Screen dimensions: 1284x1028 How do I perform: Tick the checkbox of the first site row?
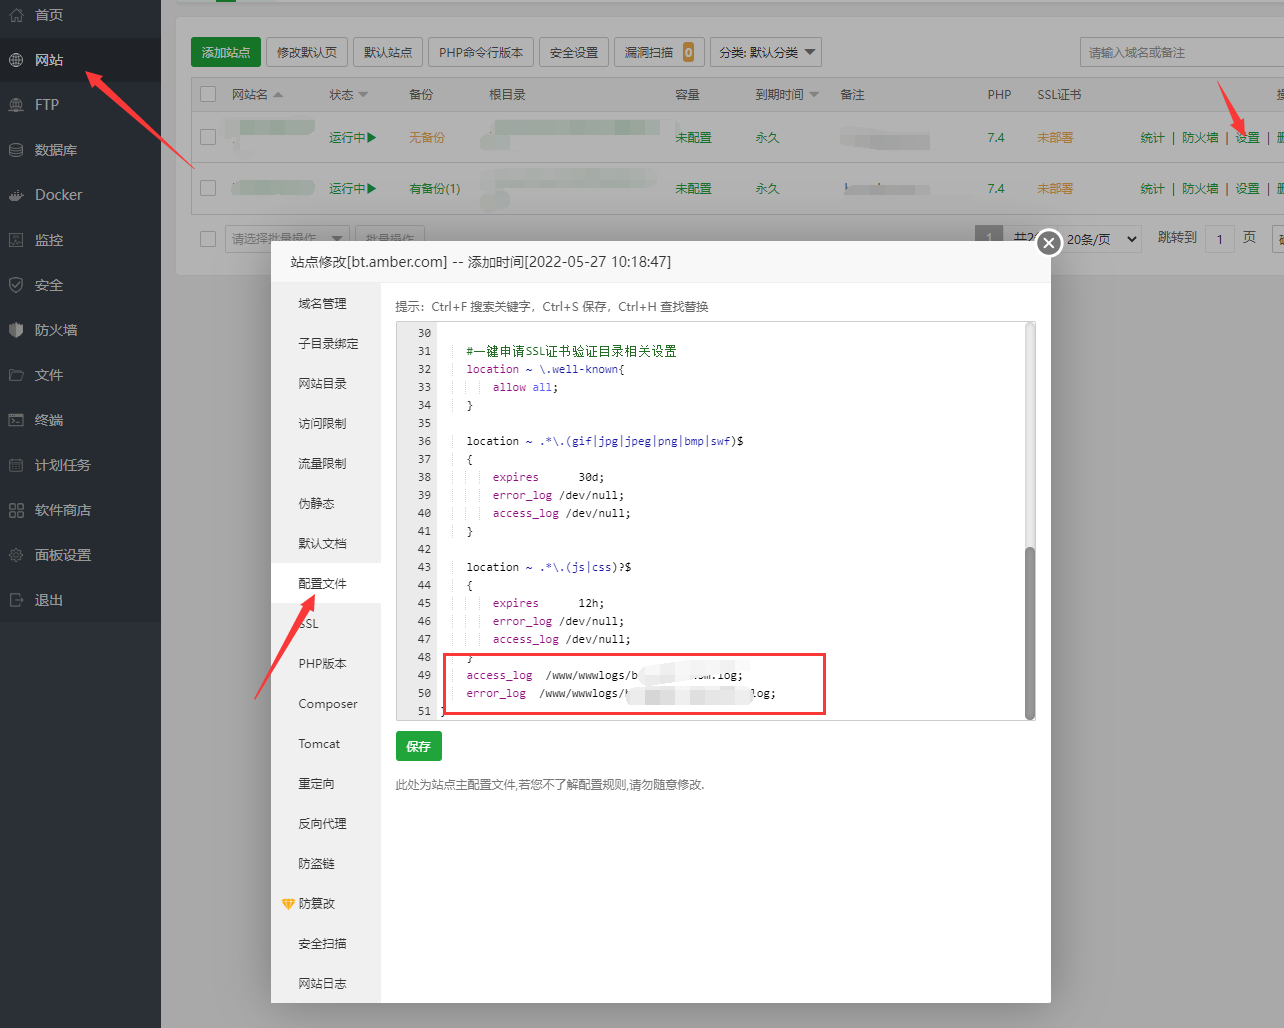pos(208,137)
